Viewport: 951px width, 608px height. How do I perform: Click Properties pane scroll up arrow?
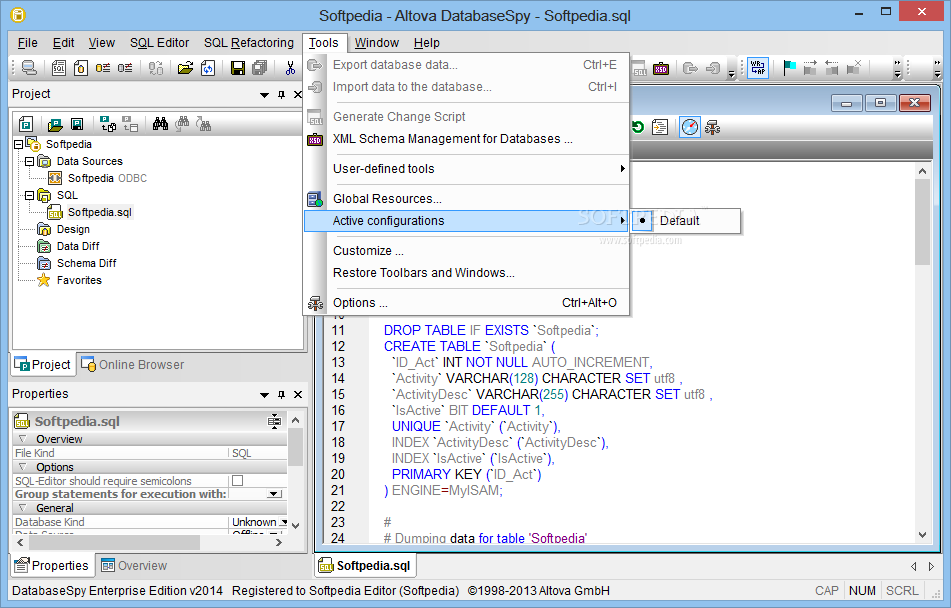pos(295,420)
